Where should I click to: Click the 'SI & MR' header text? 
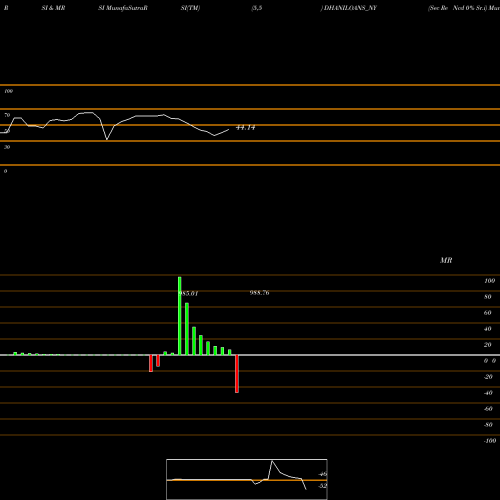click(x=53, y=8)
